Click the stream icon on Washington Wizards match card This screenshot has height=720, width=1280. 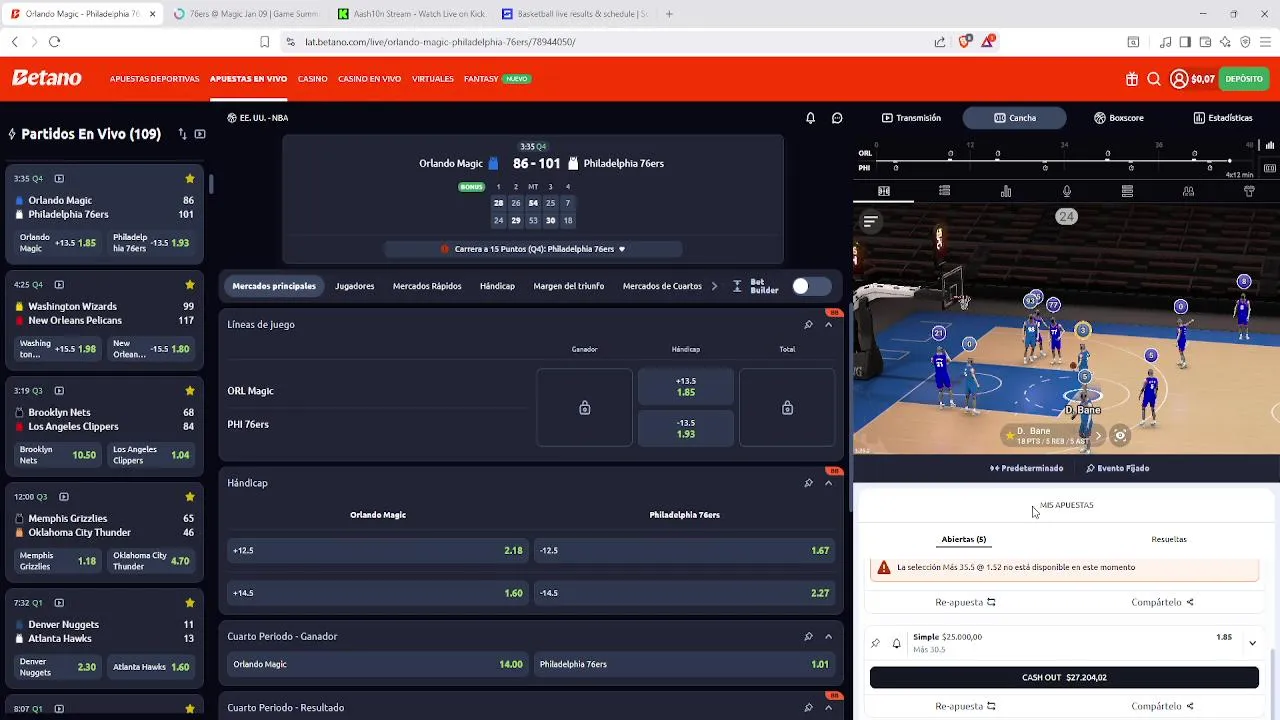pos(59,285)
